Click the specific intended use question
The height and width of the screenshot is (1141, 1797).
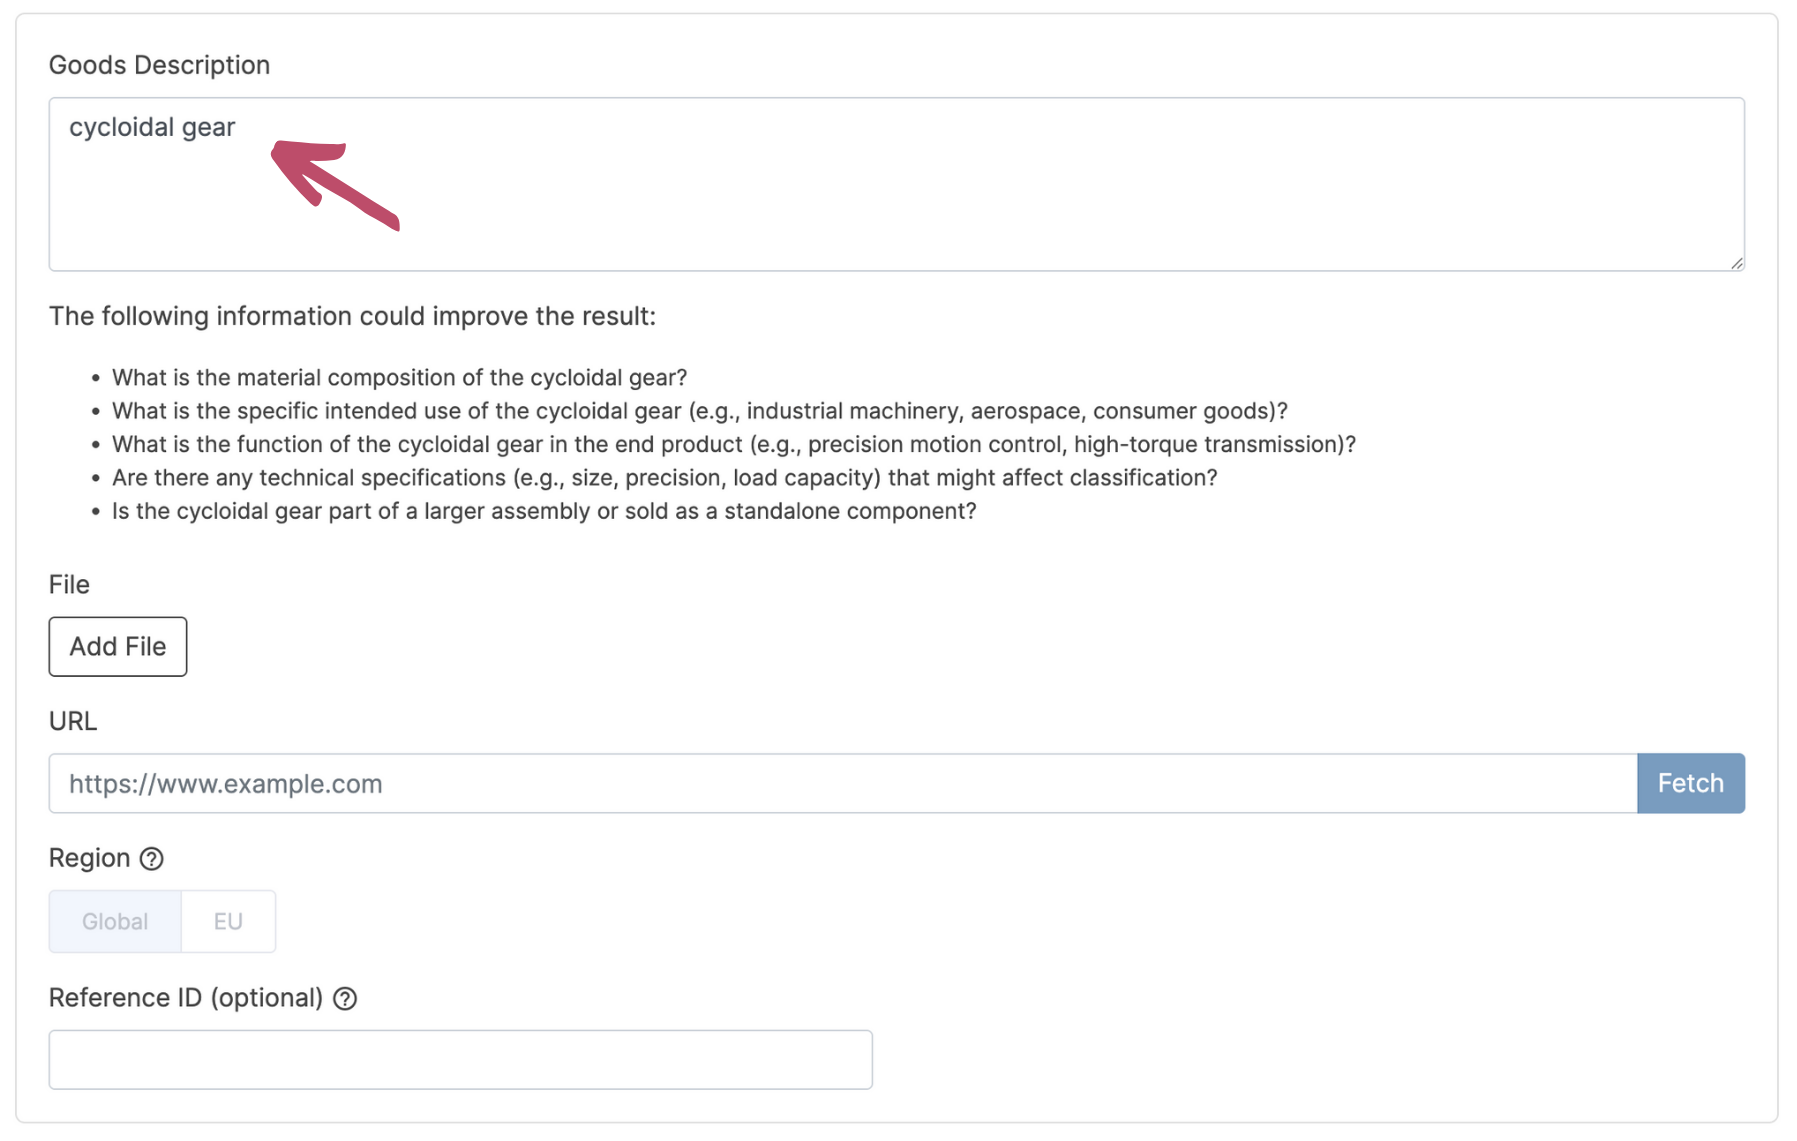tap(699, 411)
